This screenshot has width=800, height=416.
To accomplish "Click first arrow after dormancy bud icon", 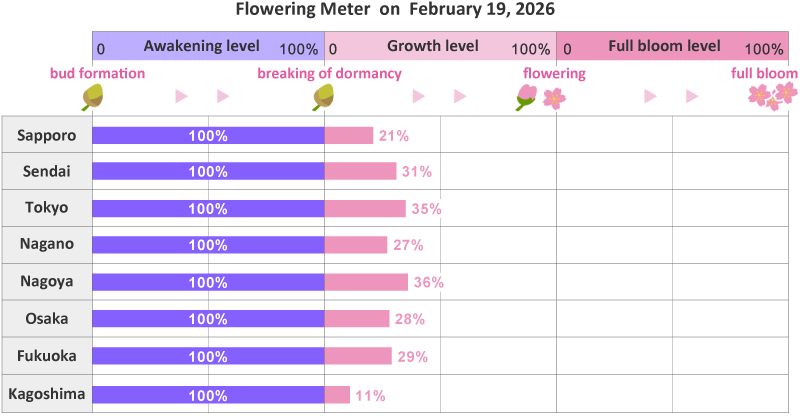I will pyautogui.click(x=418, y=97).
